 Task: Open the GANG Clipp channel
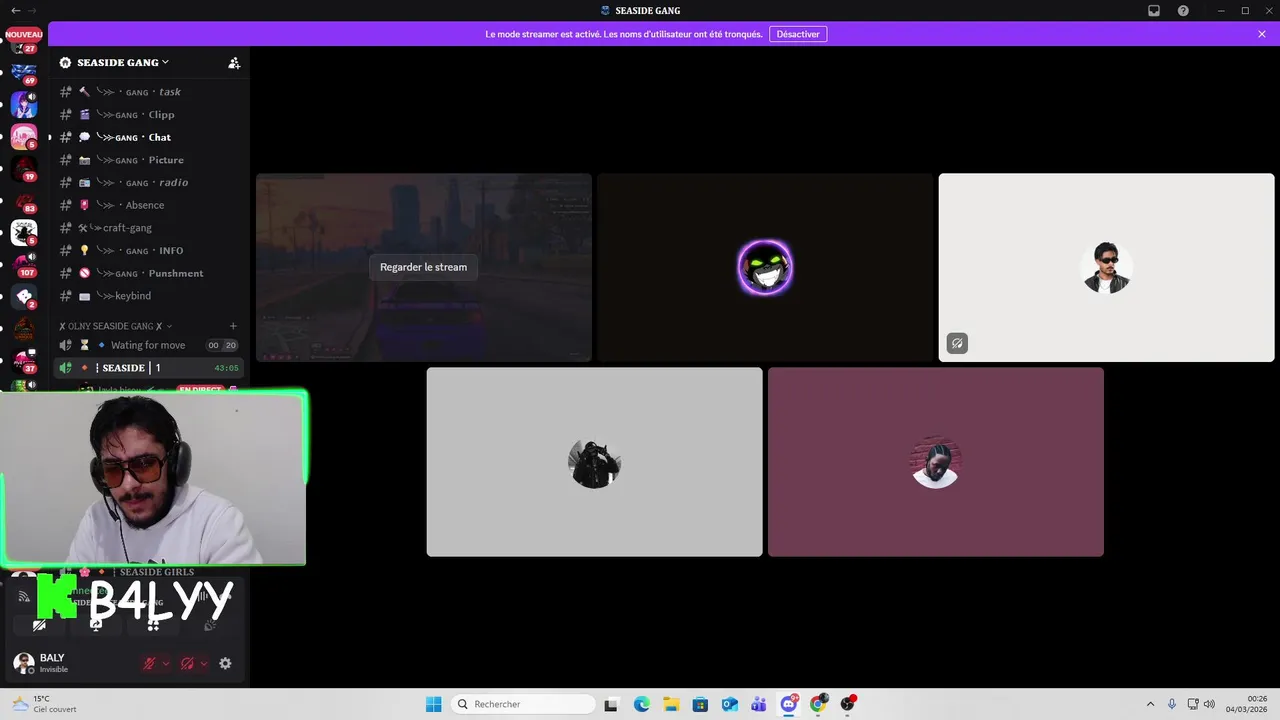coord(148,115)
